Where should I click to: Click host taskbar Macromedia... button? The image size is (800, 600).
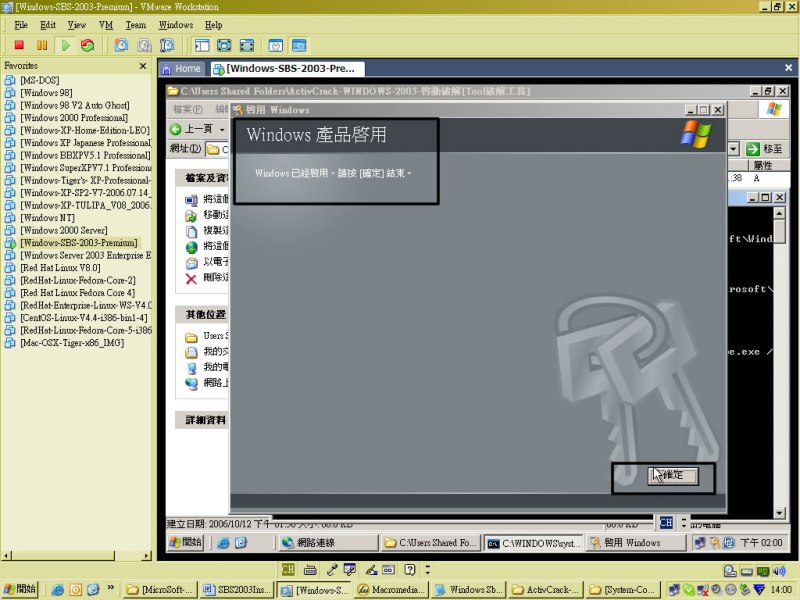(391, 590)
